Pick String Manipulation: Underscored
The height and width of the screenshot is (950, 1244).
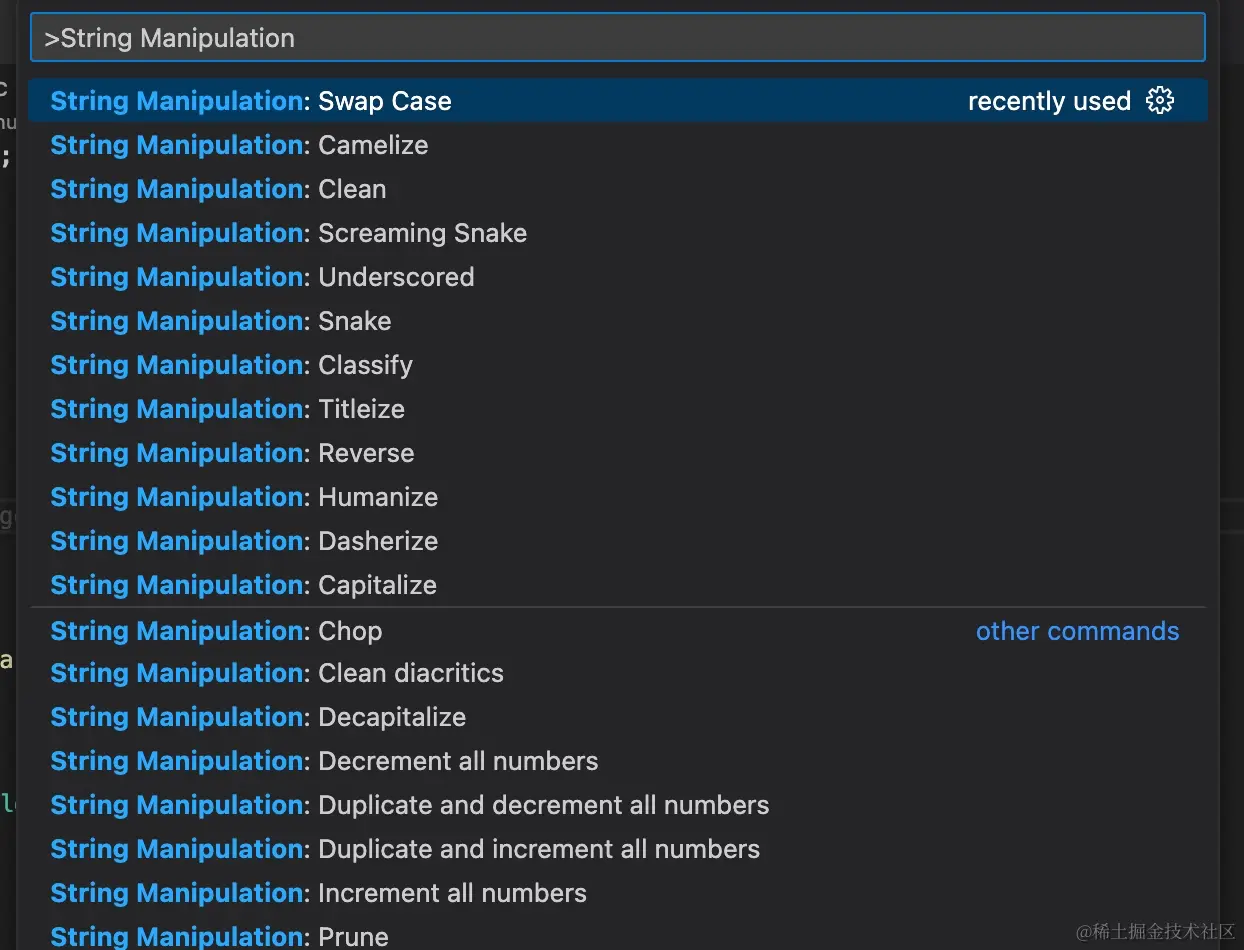click(x=618, y=277)
